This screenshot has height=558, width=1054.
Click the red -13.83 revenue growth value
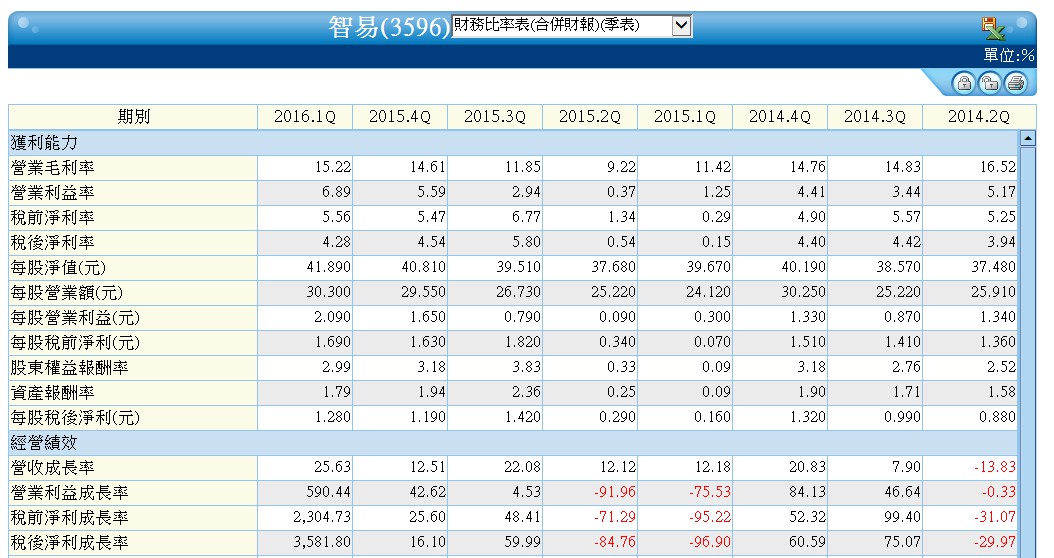(995, 467)
